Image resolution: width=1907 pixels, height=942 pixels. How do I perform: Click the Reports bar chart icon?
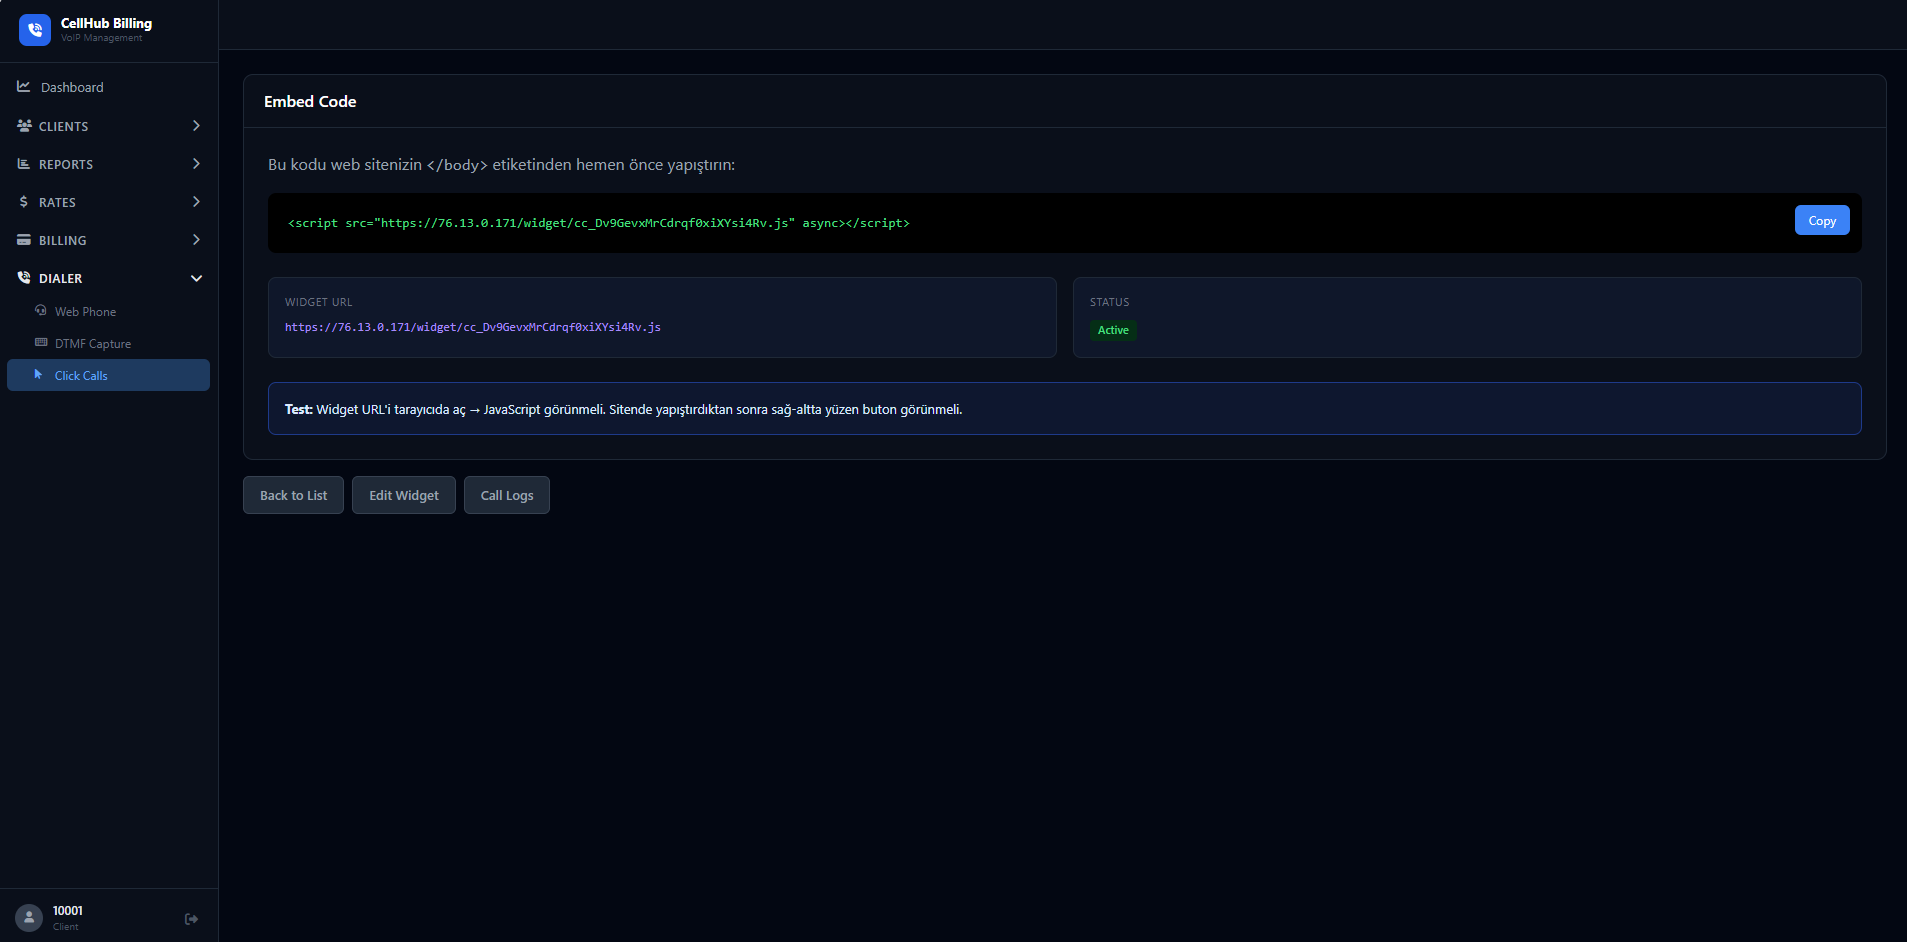24,164
